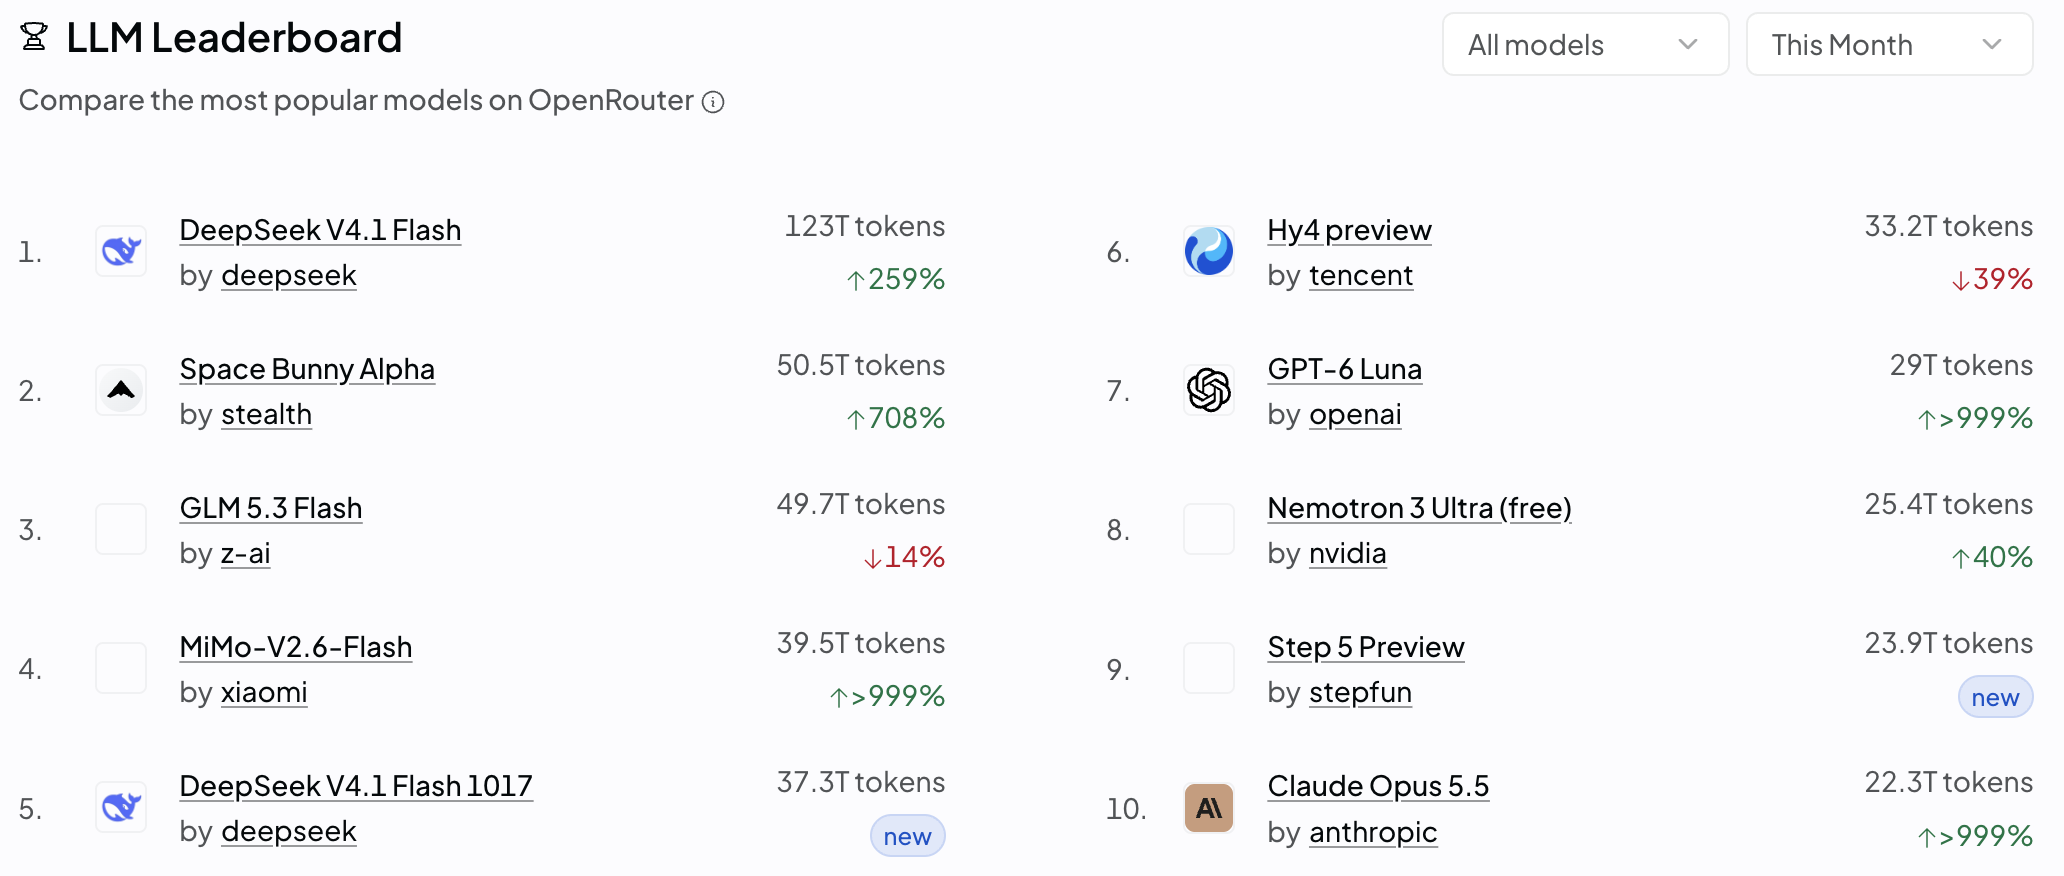Open Nemotron 3 Ultra (free) link
The image size is (2064, 876).
(x=1420, y=508)
